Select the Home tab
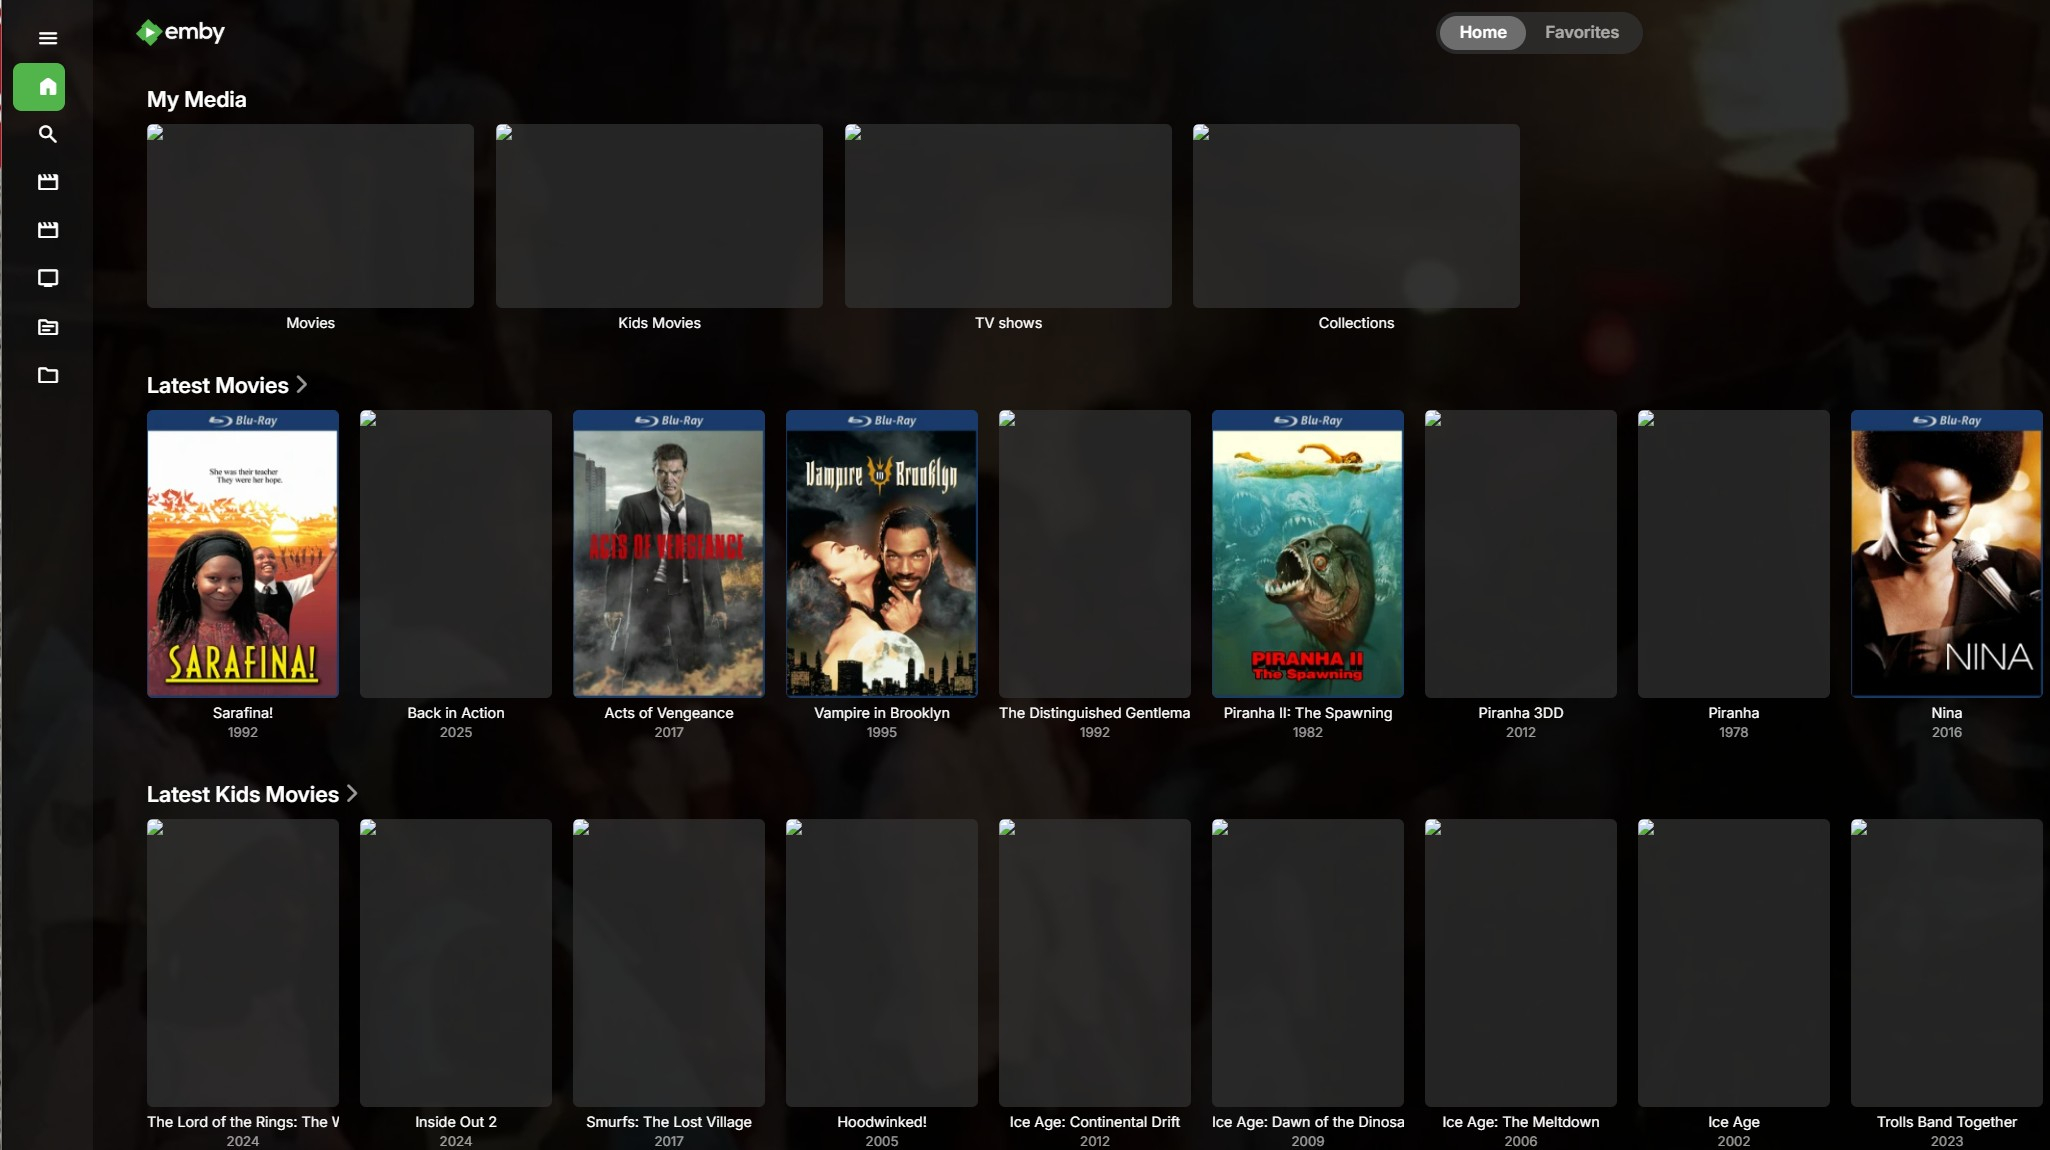Viewport: 2050px width, 1150px height. [1482, 32]
